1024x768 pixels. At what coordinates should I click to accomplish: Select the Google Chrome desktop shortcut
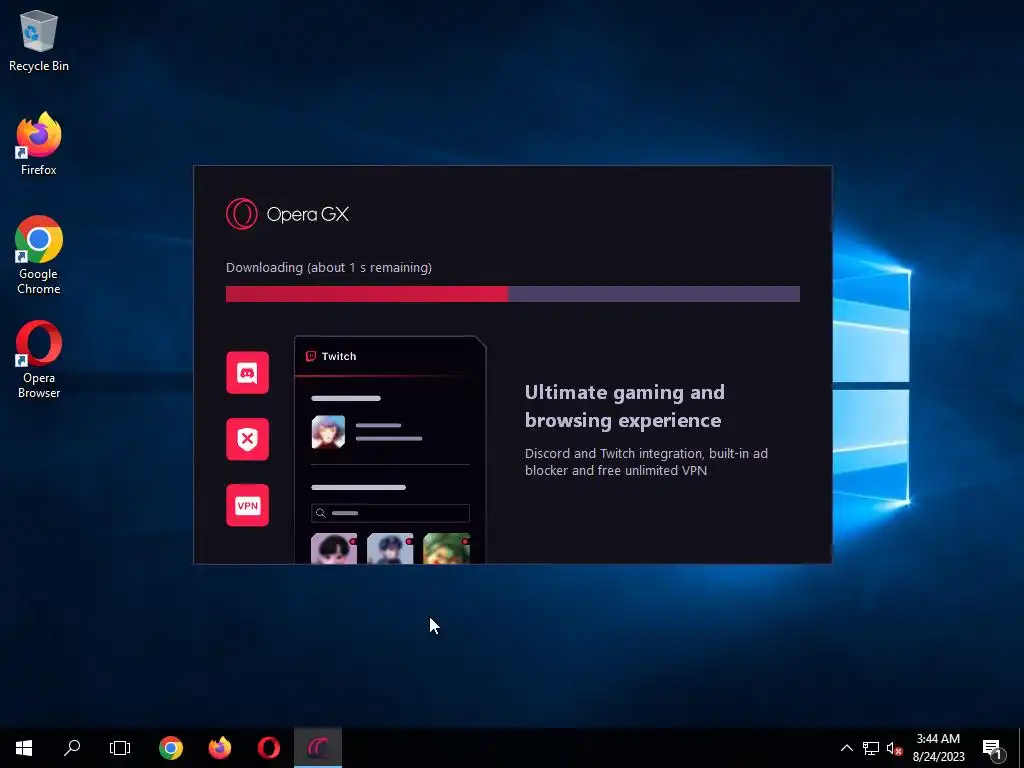pos(39,255)
